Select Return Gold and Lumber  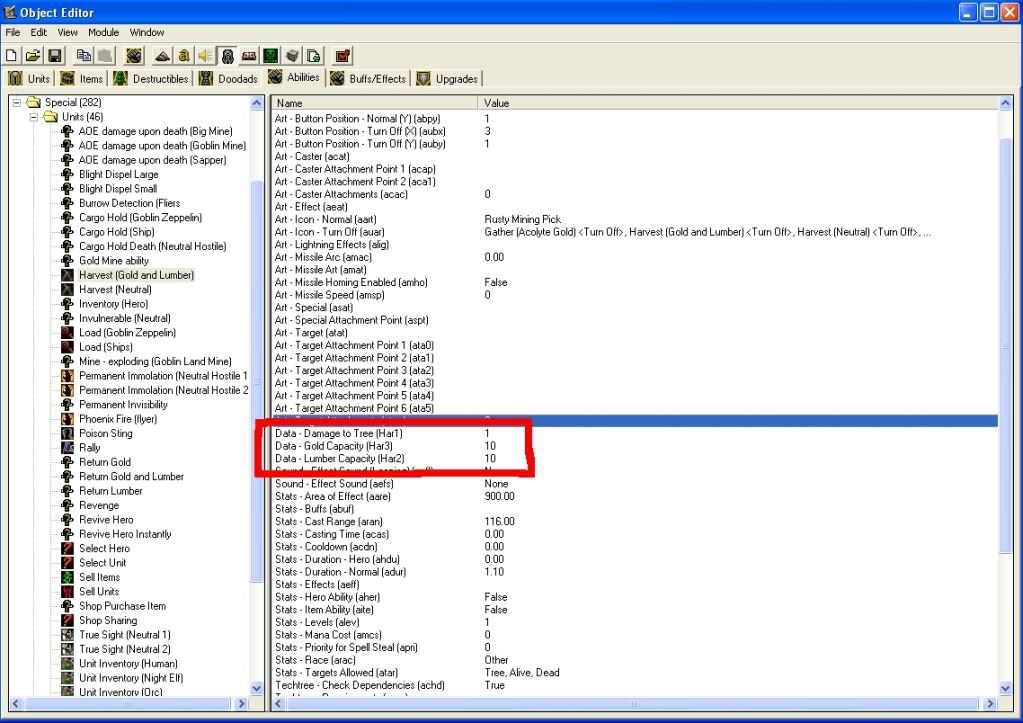tap(131, 476)
